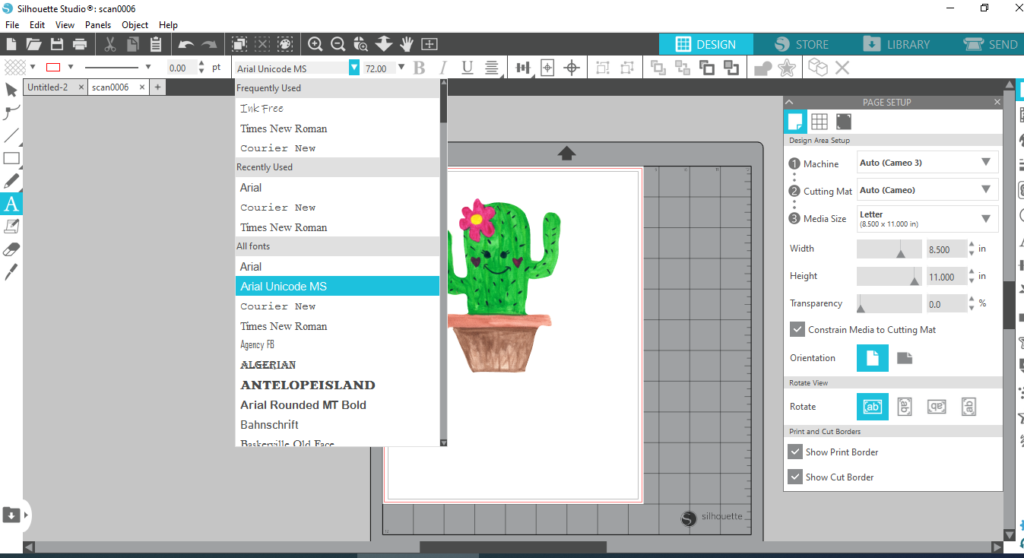Select the Eraser tool
This screenshot has height=558, width=1024.
(x=12, y=249)
